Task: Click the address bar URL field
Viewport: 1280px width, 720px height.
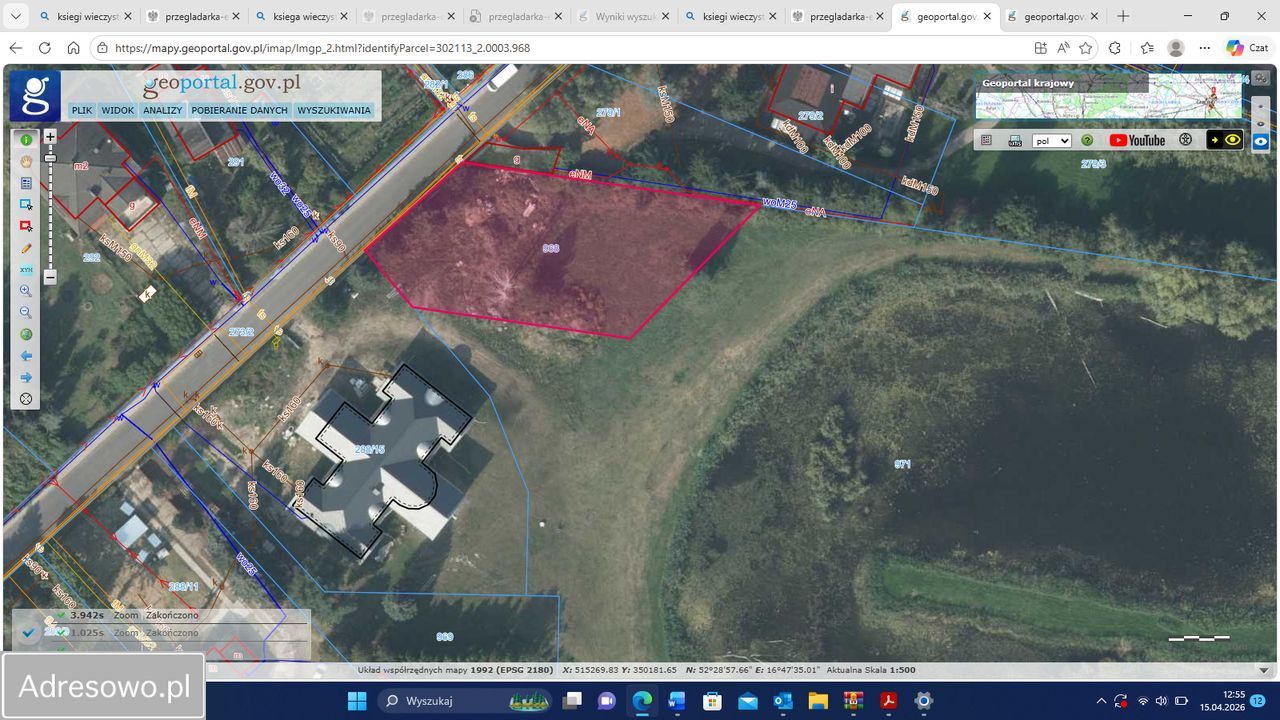Action: click(x=560, y=48)
